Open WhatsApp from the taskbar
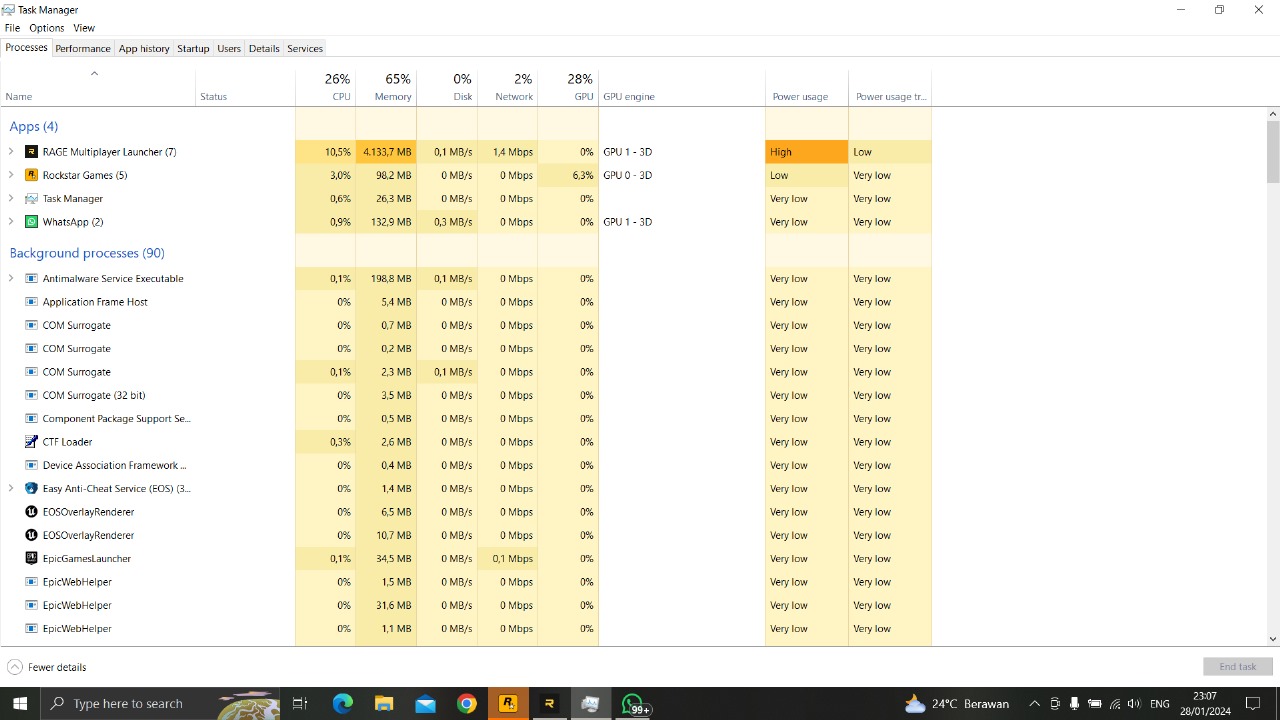Viewport: 1280px width, 720px height. pos(634,704)
